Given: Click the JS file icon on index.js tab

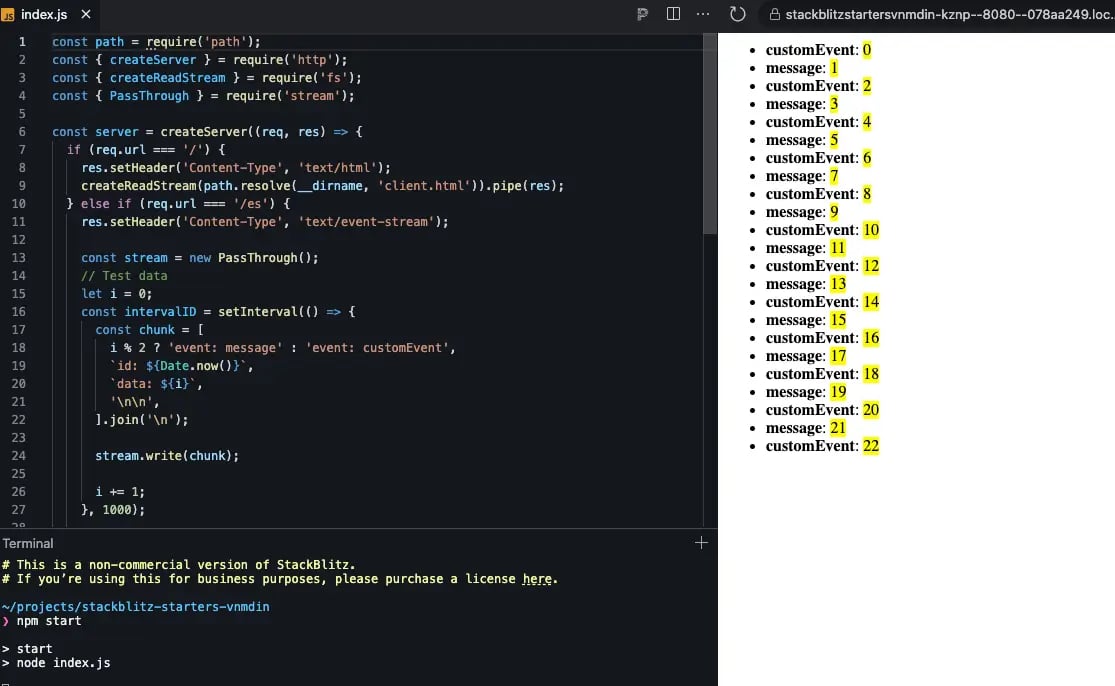Looking at the screenshot, I should point(8,15).
